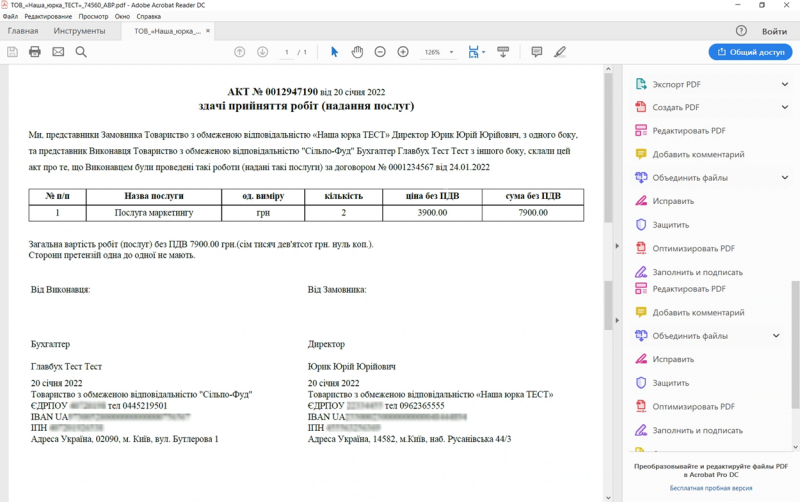Click the Help question mark icon

click(x=741, y=31)
